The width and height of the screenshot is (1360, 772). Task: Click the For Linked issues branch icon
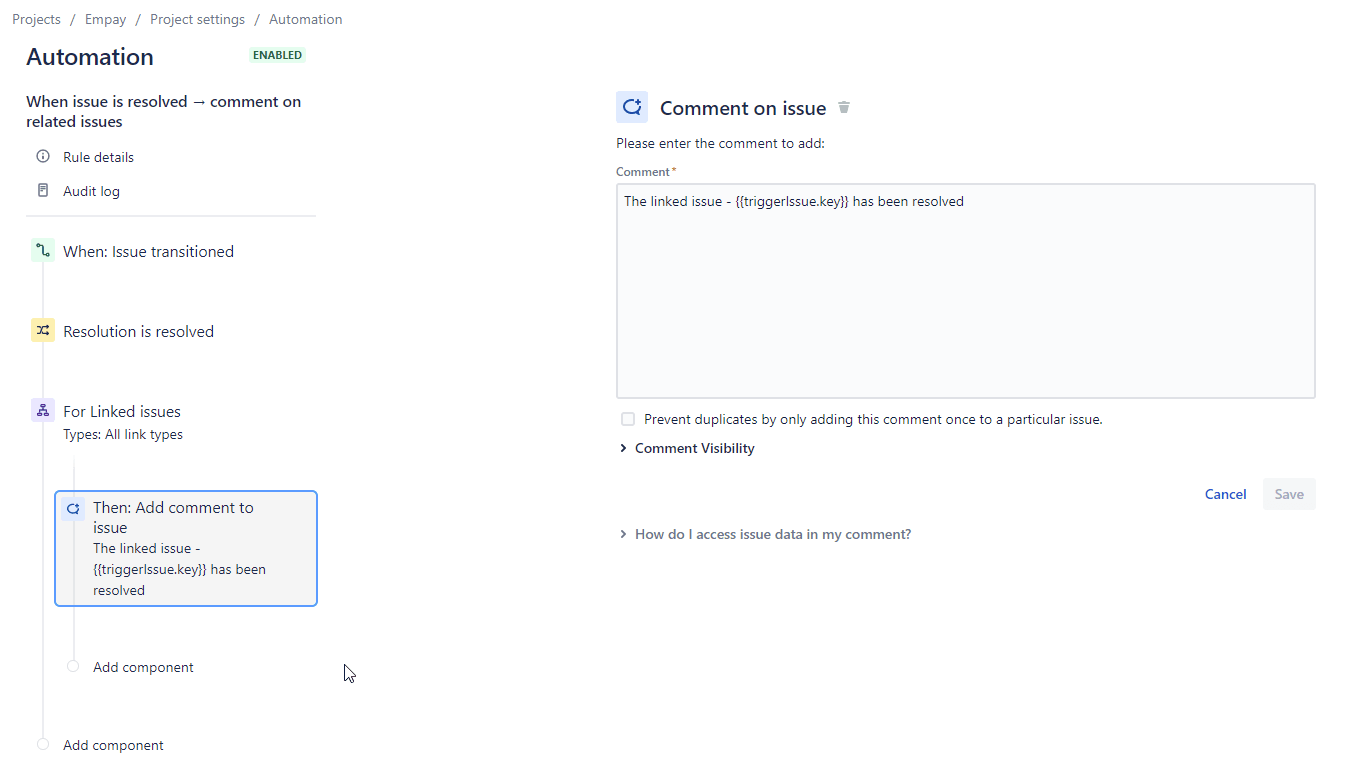42,410
